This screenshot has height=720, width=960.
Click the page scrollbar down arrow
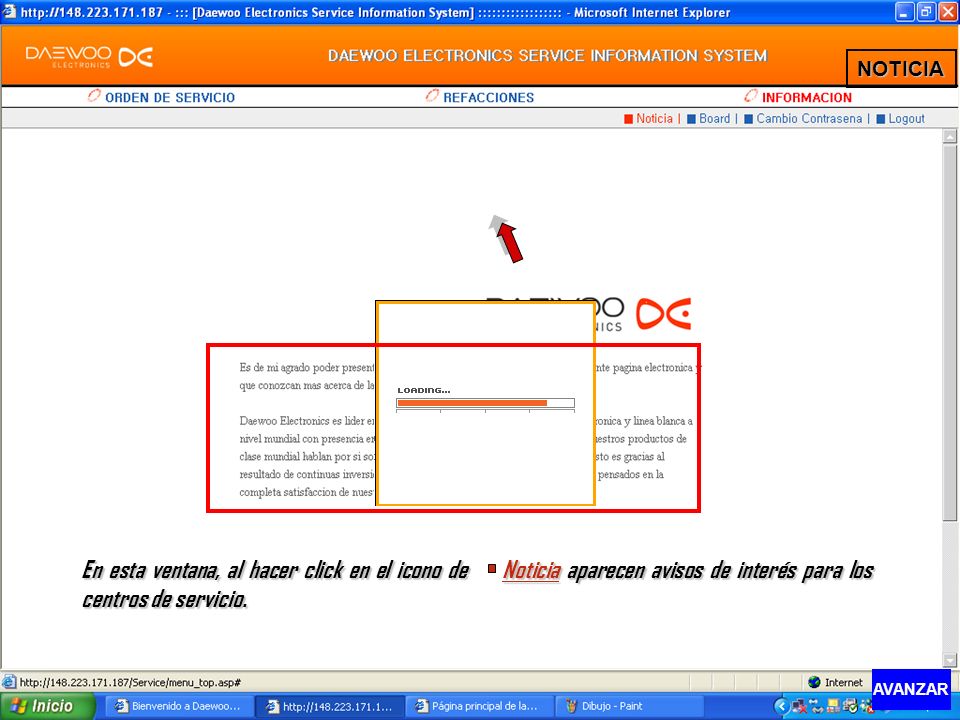click(x=950, y=660)
